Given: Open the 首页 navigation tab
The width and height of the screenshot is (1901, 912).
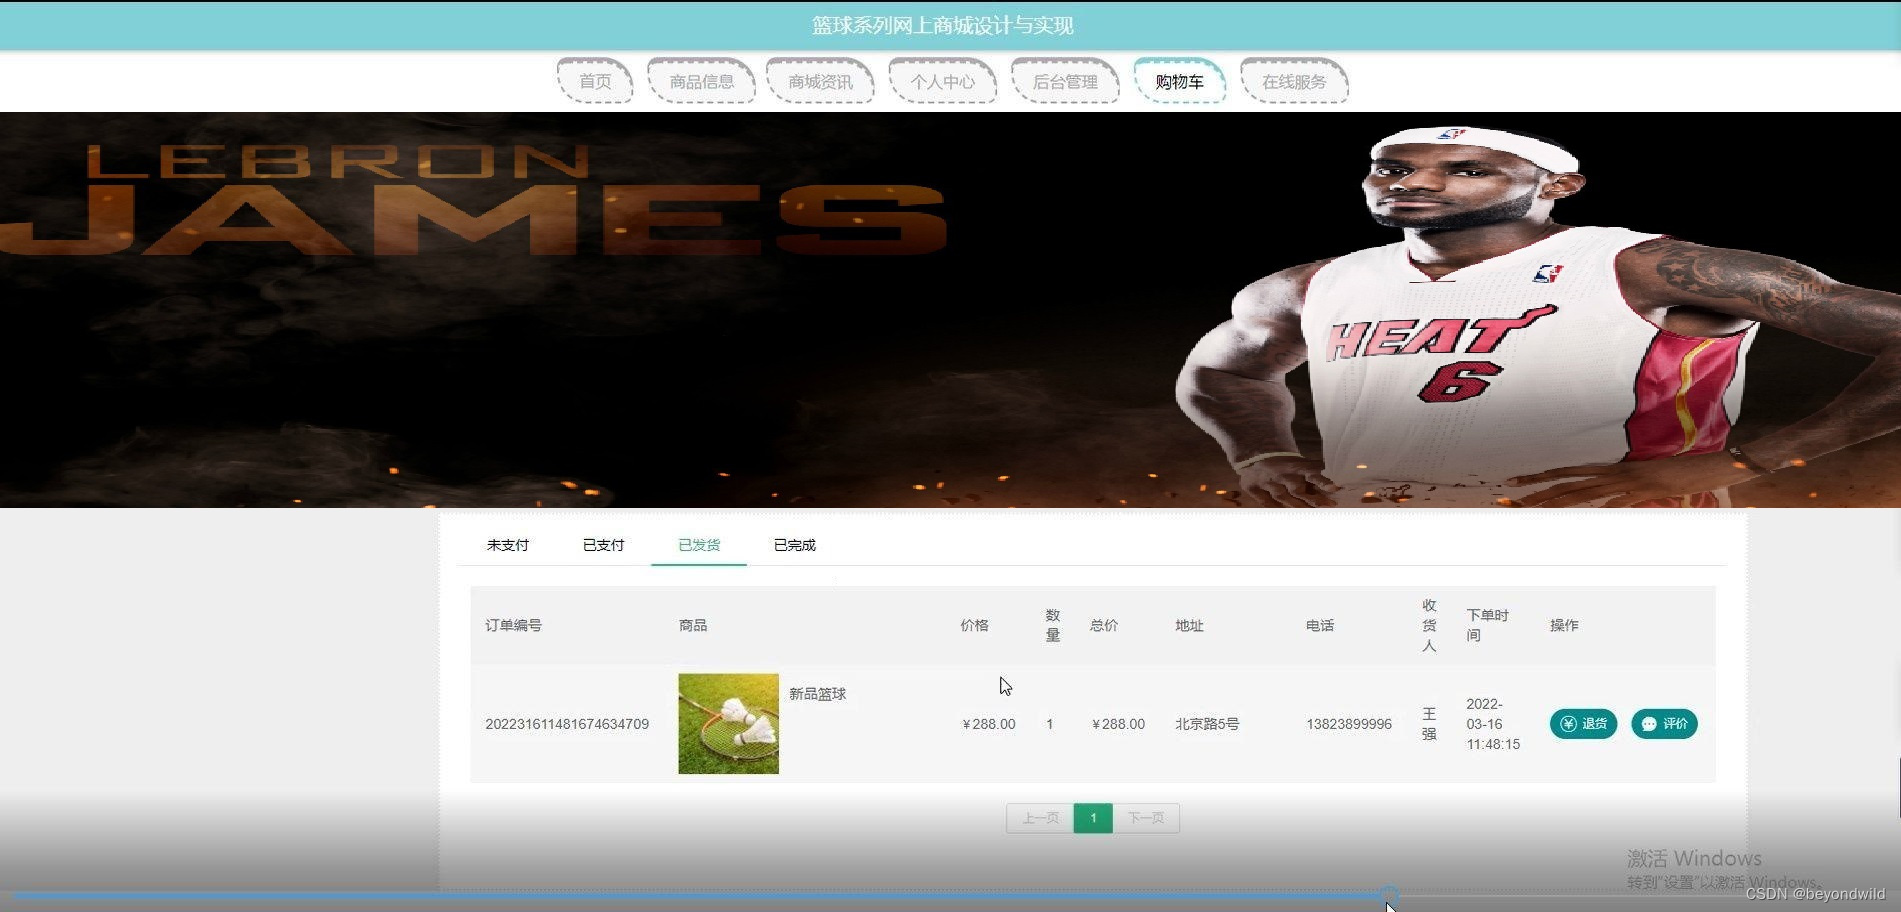Looking at the screenshot, I should (x=595, y=81).
